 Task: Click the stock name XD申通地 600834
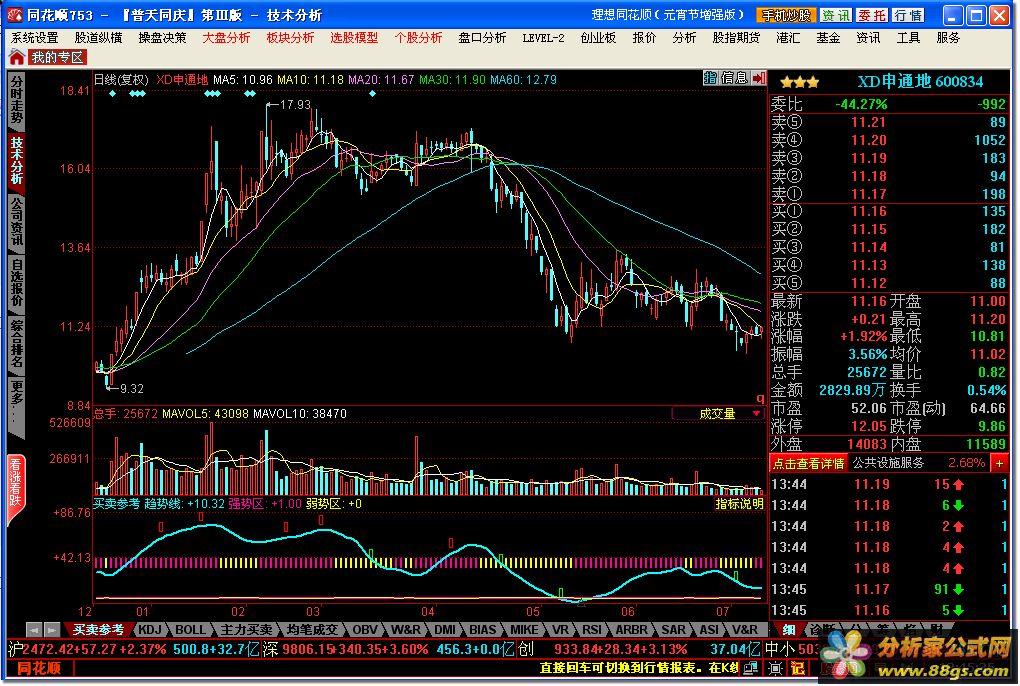[x=920, y=81]
